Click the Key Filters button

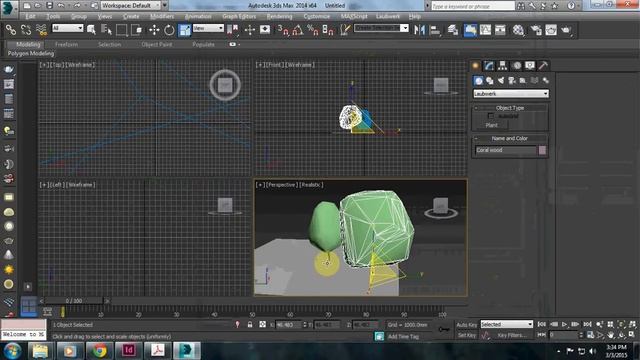(x=512, y=335)
